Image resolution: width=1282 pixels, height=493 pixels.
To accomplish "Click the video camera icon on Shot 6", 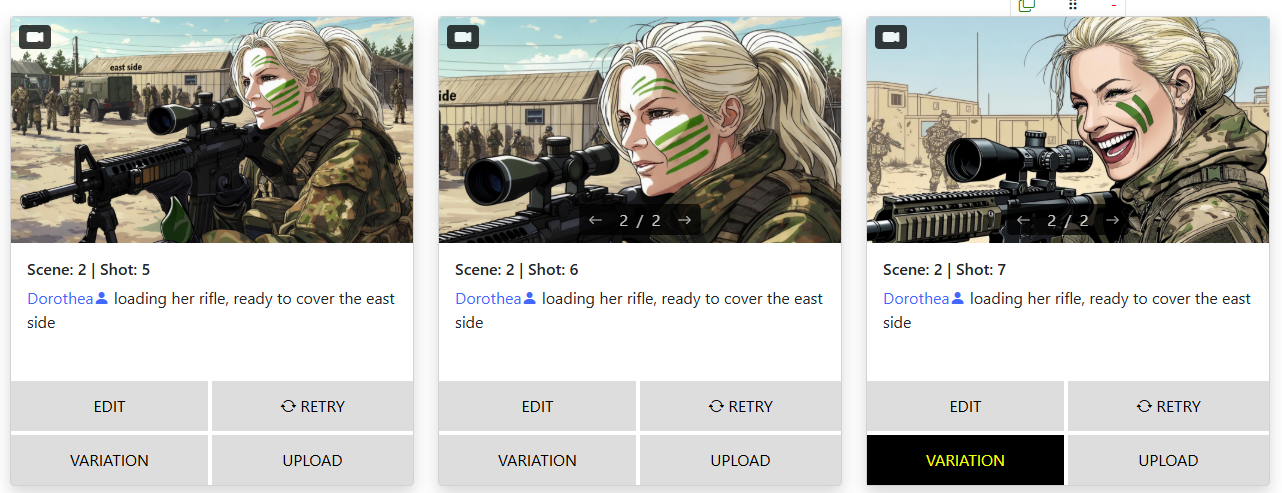I will (x=463, y=37).
